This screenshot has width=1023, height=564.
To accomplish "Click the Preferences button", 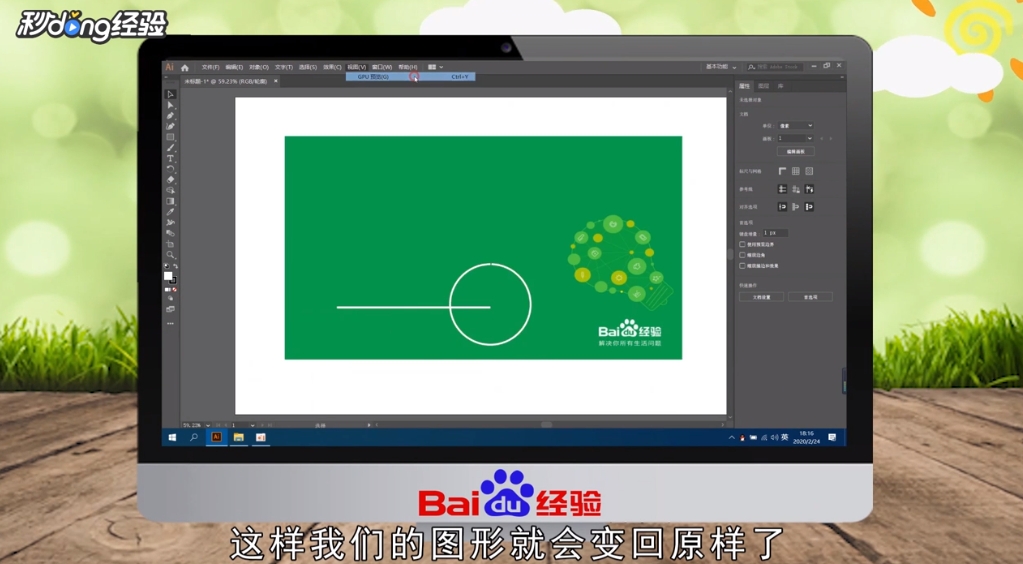I will [810, 297].
